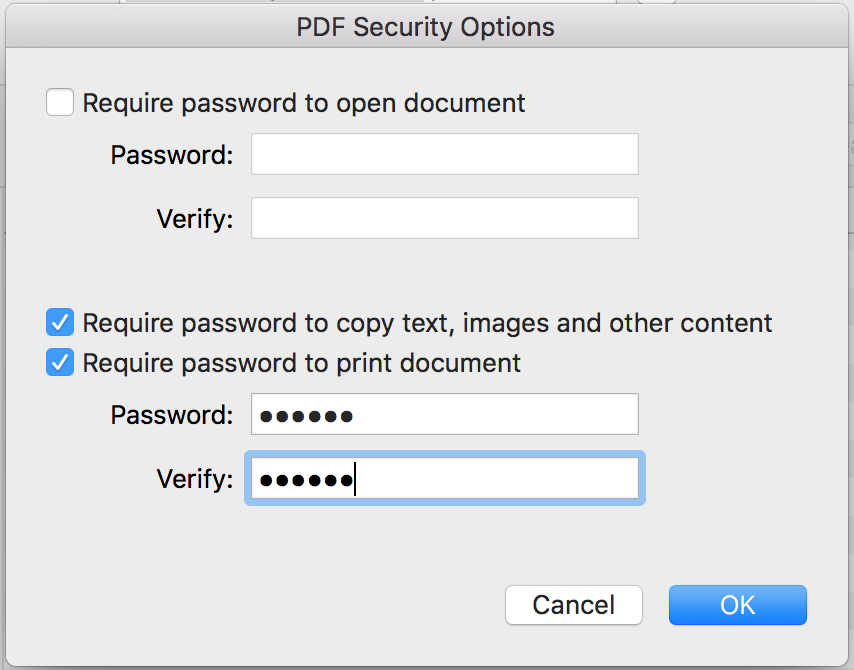Click the PDF Security Options title bar
The height and width of the screenshot is (670, 854).
point(426,27)
